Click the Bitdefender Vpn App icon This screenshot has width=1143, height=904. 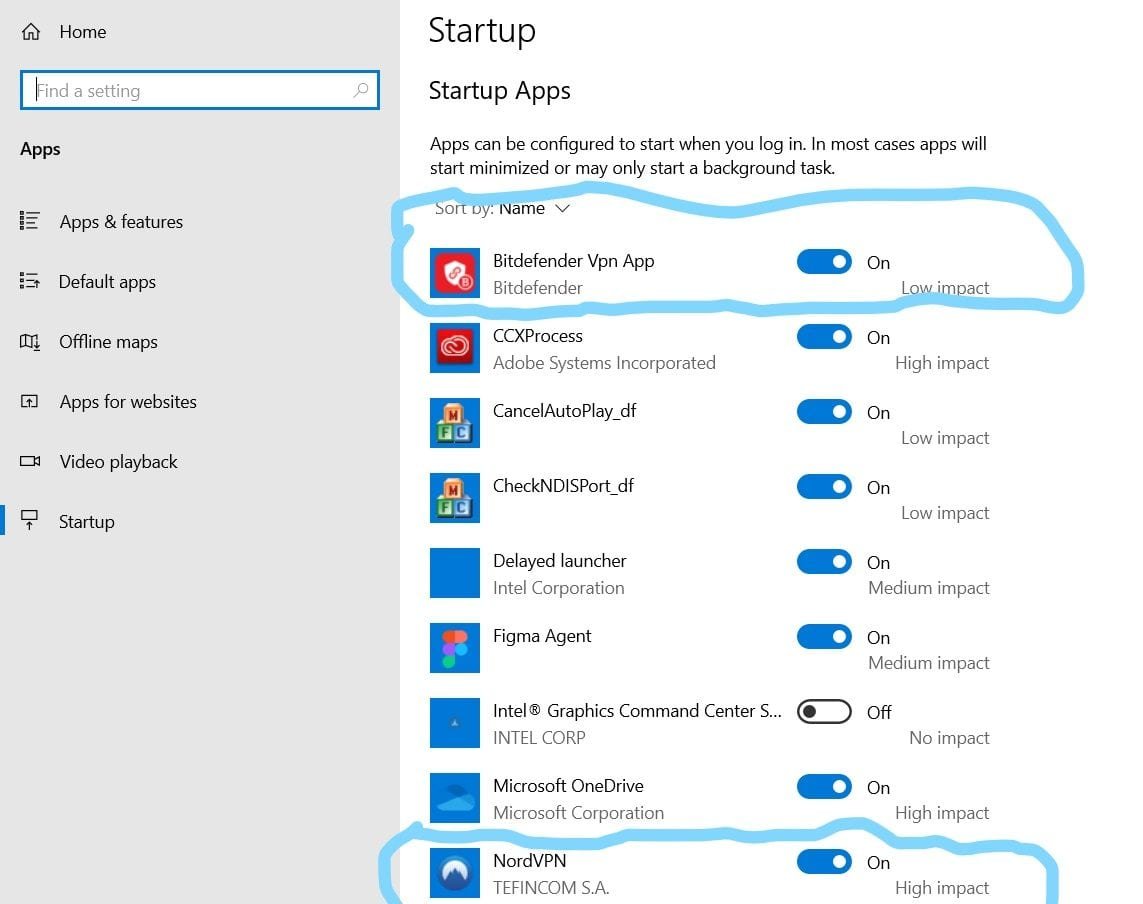click(455, 273)
